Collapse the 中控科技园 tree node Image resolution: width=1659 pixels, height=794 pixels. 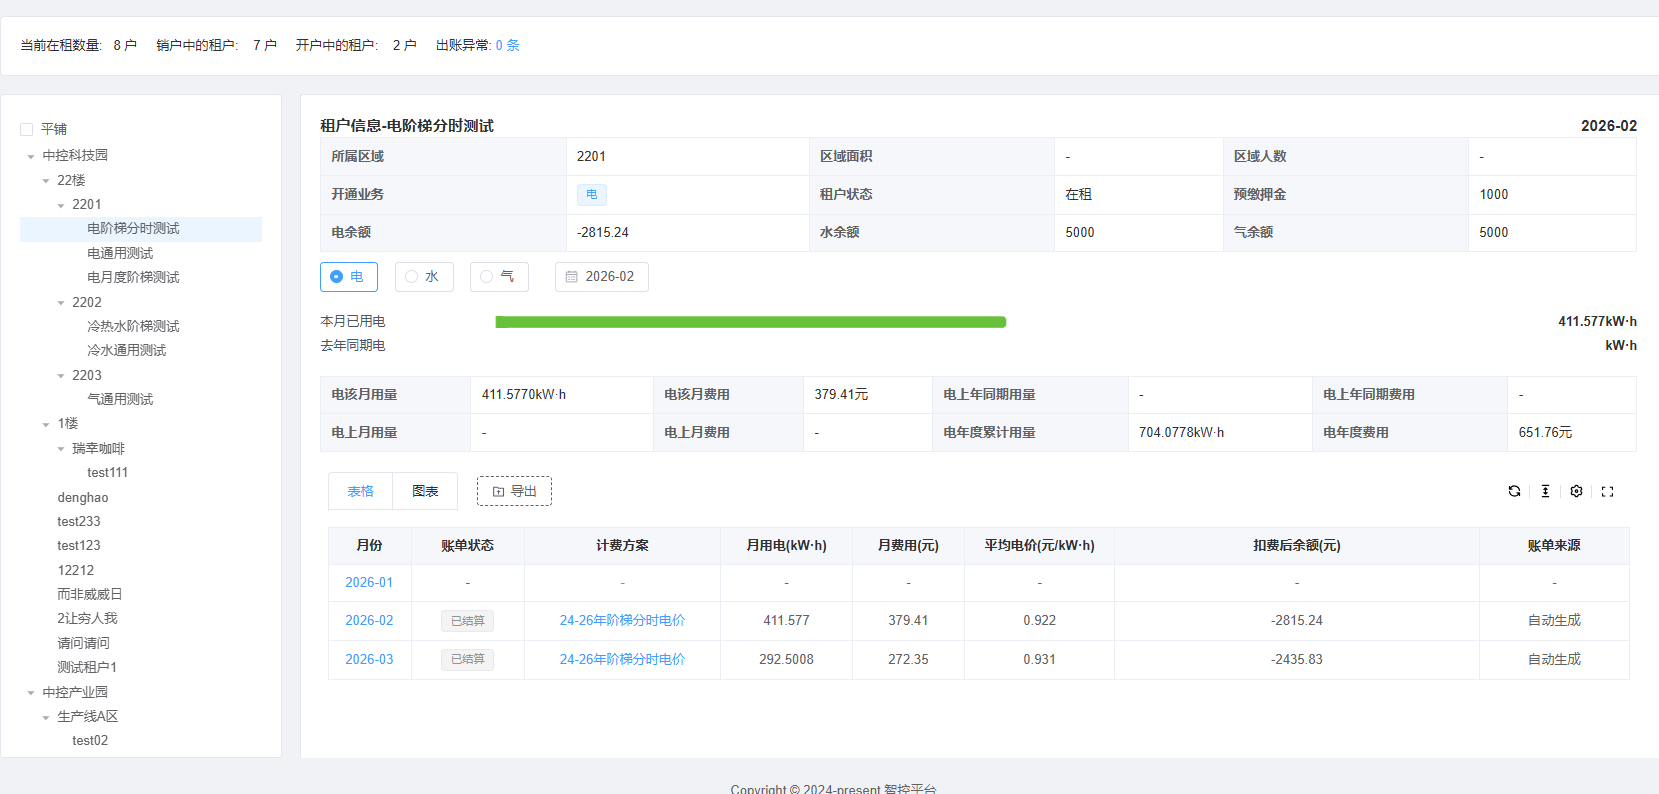pyautogui.click(x=31, y=156)
